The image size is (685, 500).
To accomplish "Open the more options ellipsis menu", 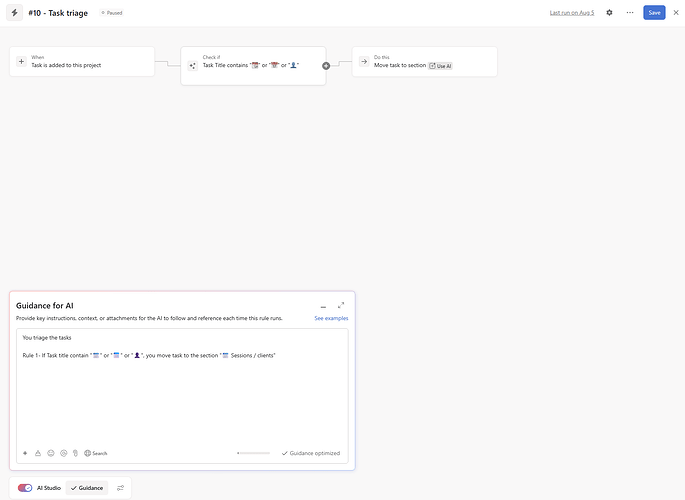I will pos(630,13).
